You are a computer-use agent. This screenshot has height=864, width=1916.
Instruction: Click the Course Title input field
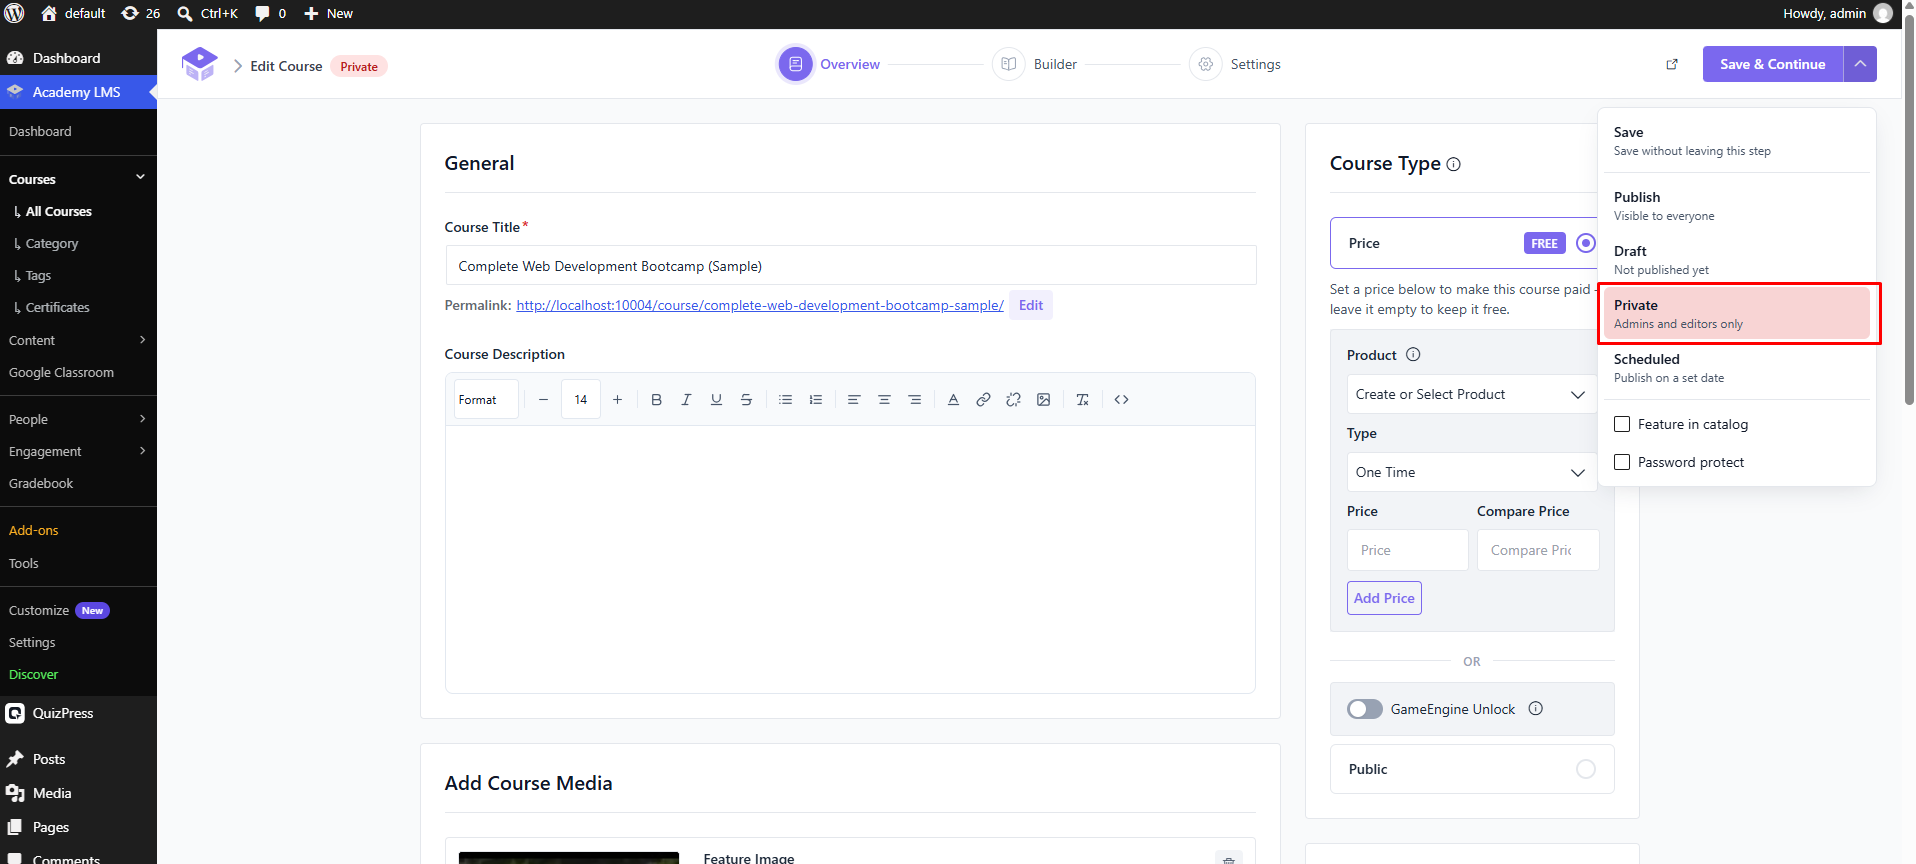click(x=850, y=266)
